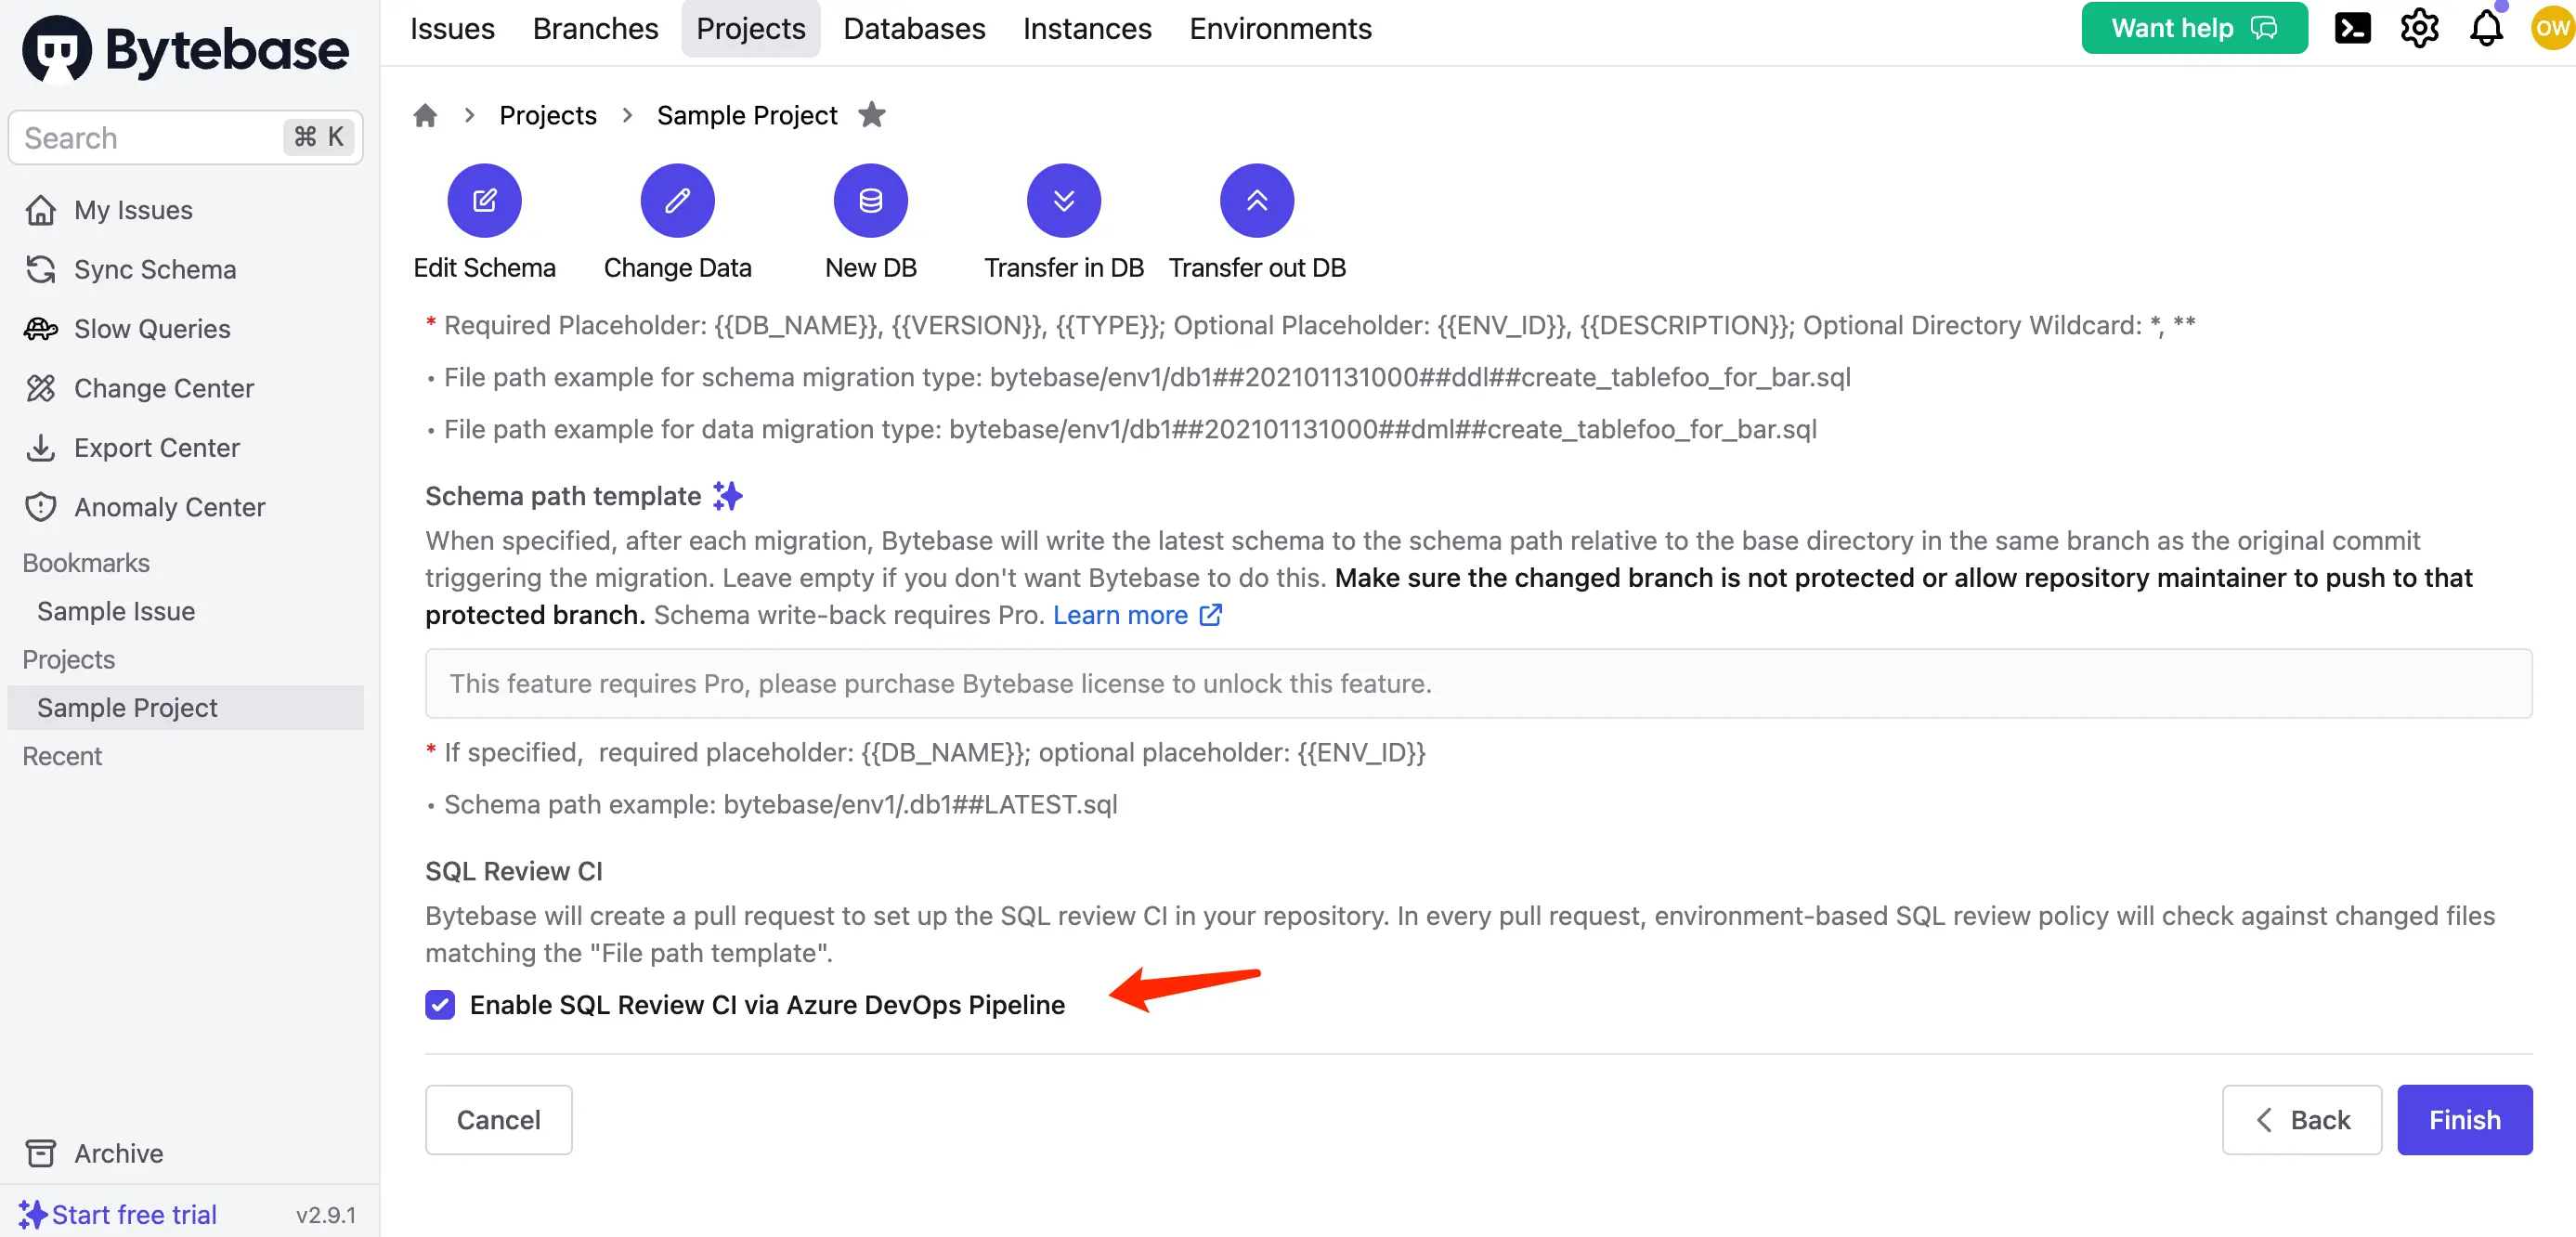Viewport: 2576px width, 1237px height.
Task: Select Sample Project in sidebar
Action: pos(185,707)
